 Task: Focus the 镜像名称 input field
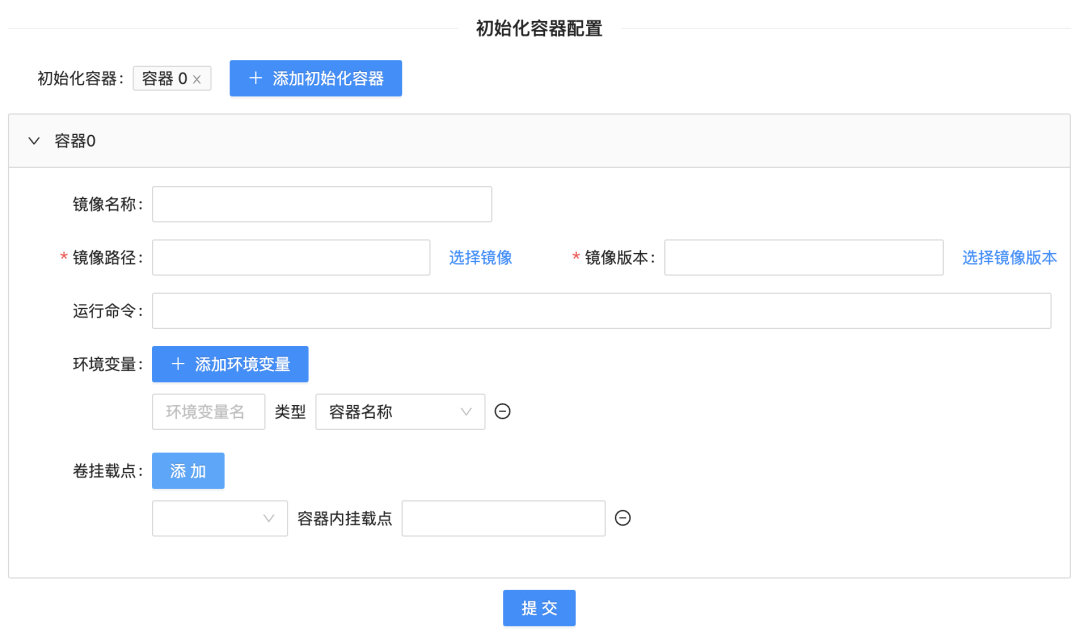point(322,204)
